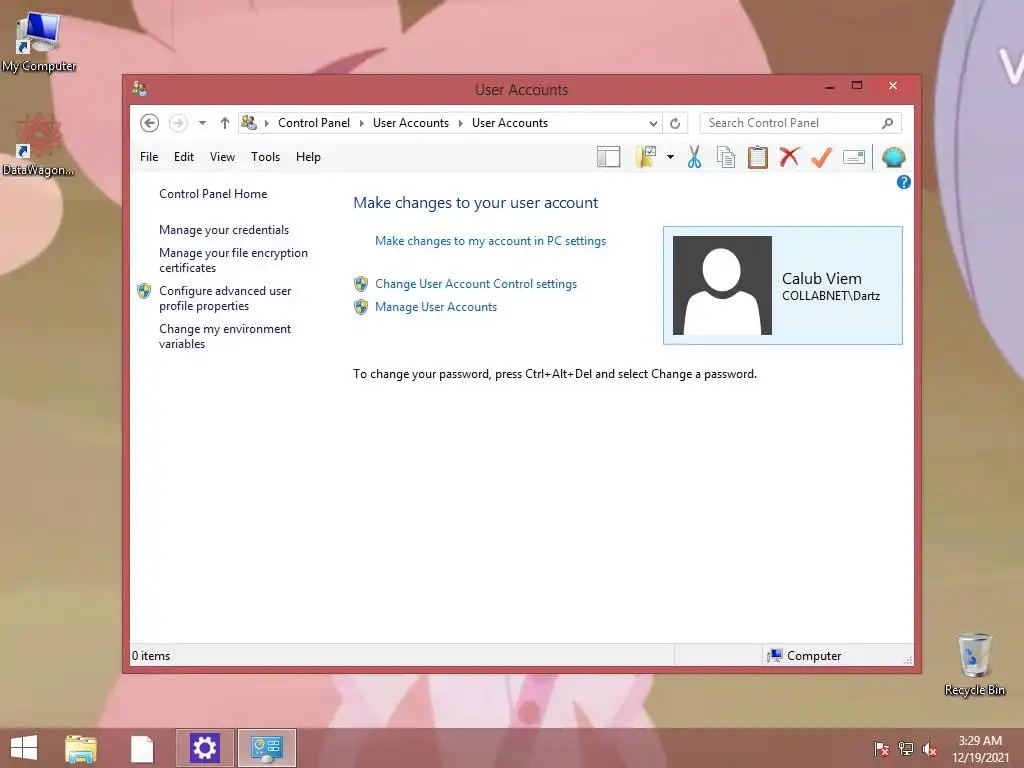Go to Control Panel Home
The image size is (1024, 768).
[213, 194]
